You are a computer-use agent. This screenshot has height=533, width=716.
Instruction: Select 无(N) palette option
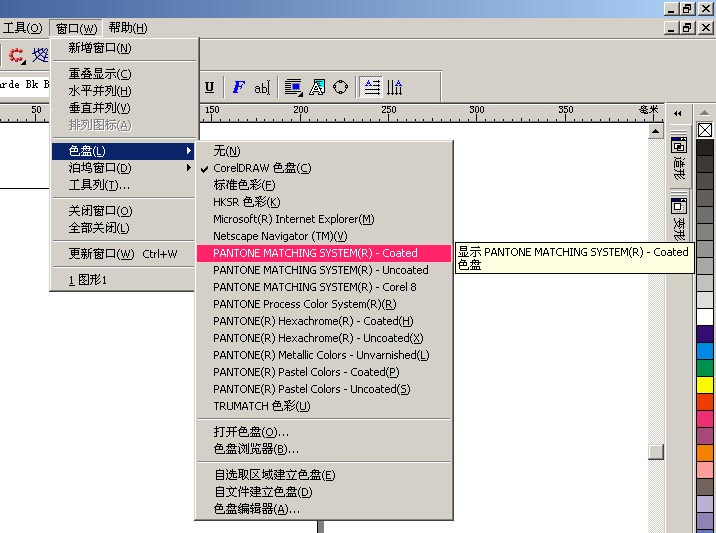[x=324, y=151]
